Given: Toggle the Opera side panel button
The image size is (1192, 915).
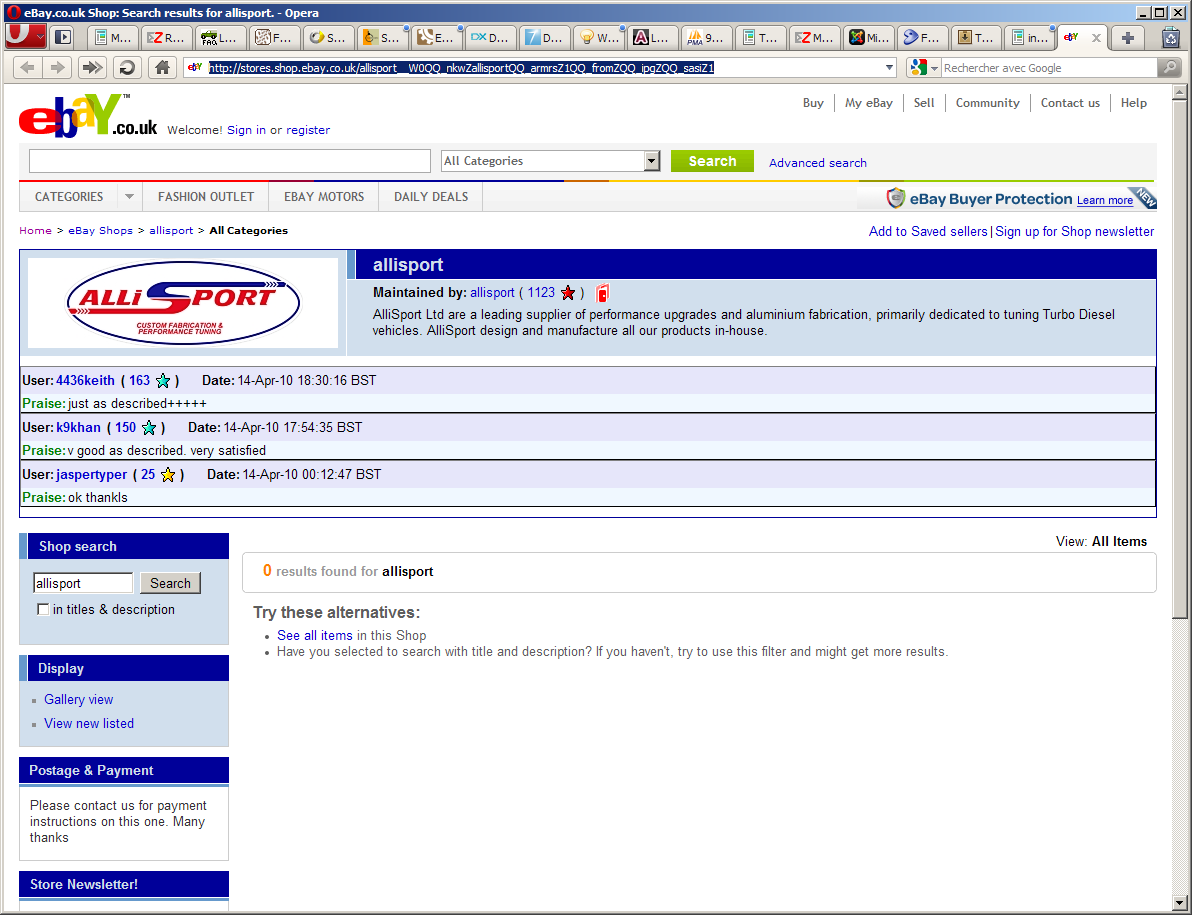Looking at the screenshot, I should point(63,38).
